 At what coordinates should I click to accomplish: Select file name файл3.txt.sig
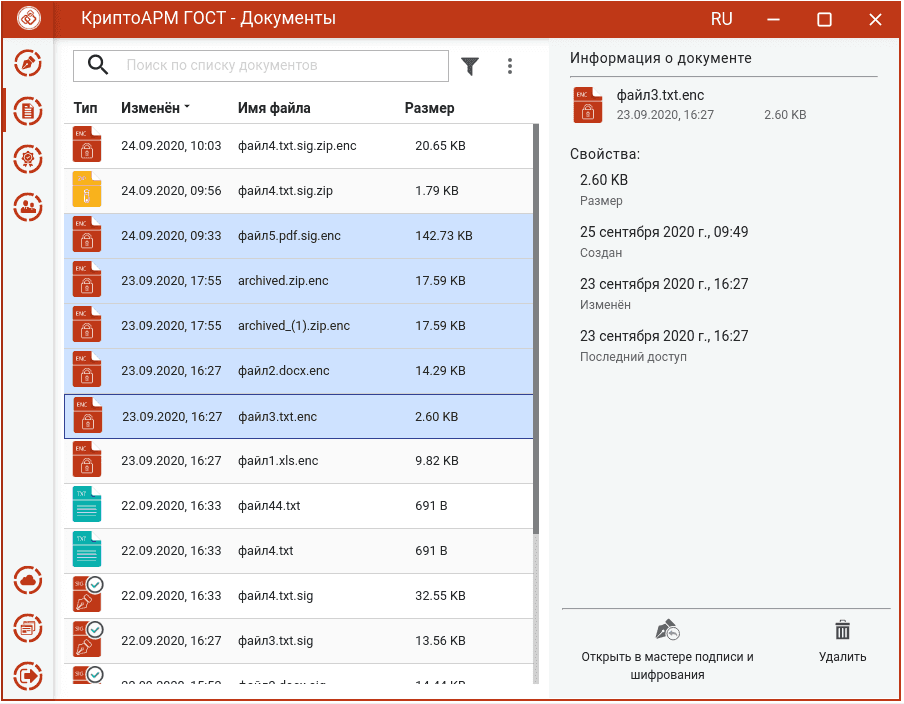click(276, 641)
